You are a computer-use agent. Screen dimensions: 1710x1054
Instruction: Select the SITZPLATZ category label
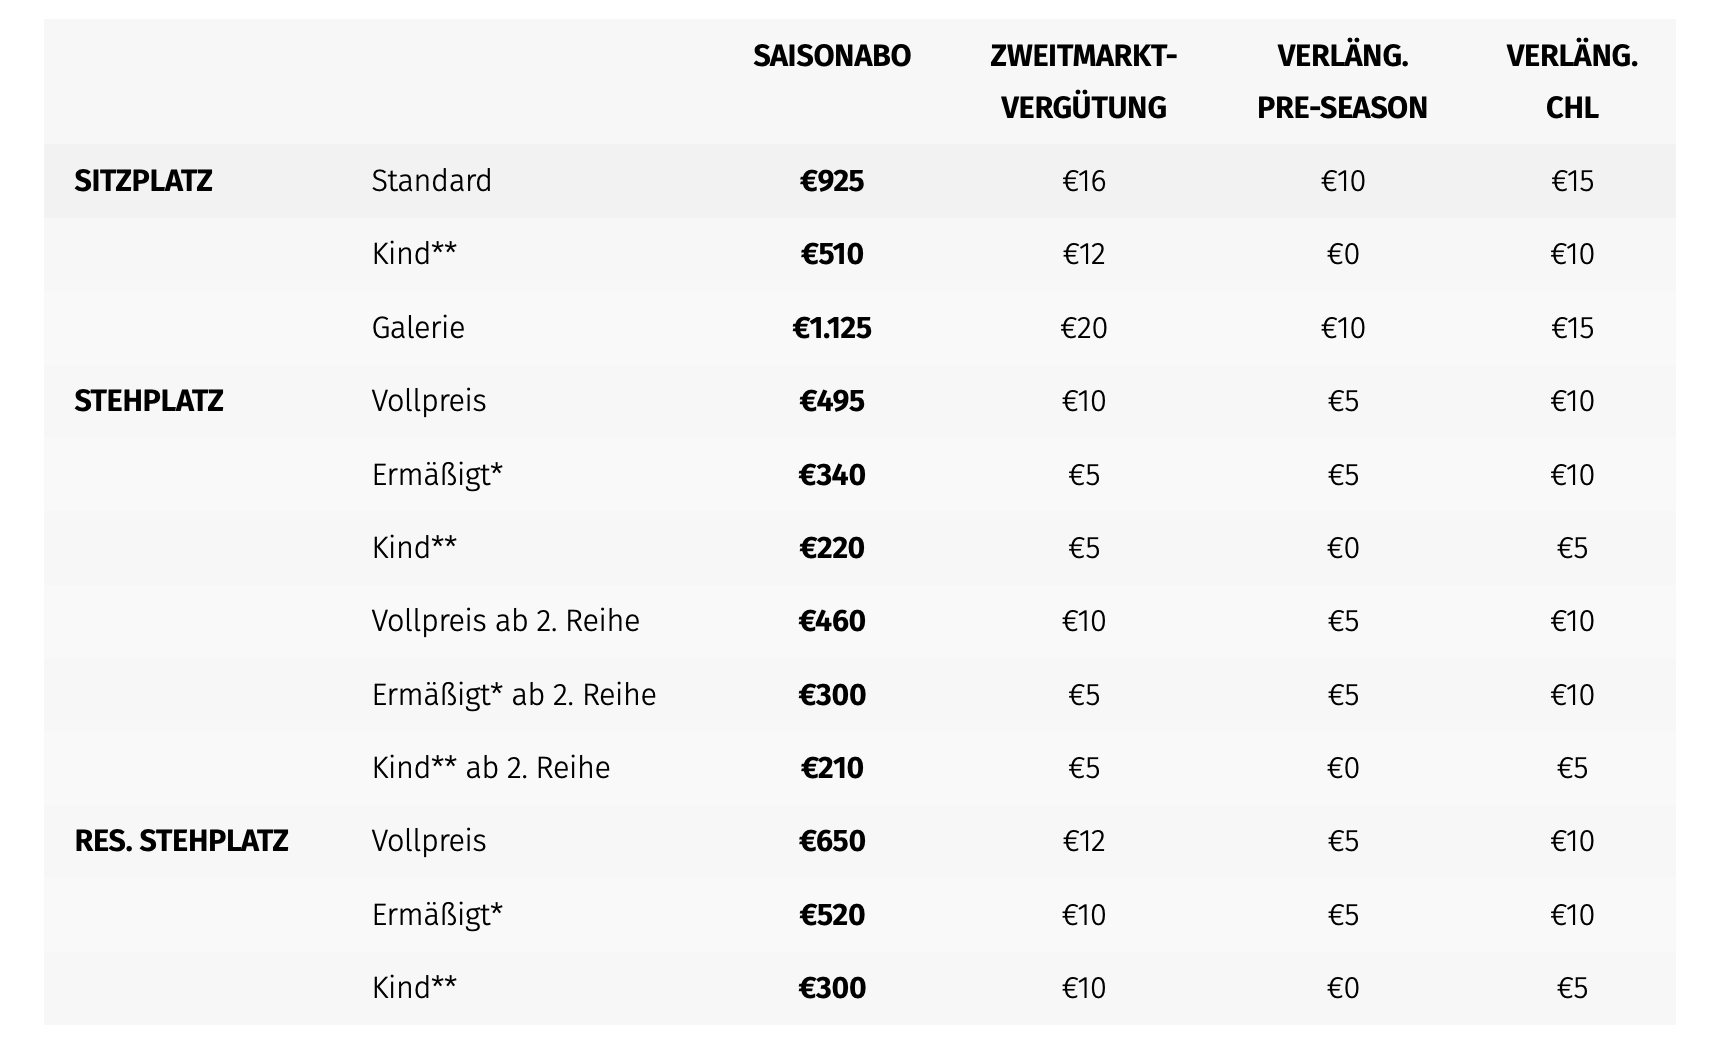coord(143,181)
